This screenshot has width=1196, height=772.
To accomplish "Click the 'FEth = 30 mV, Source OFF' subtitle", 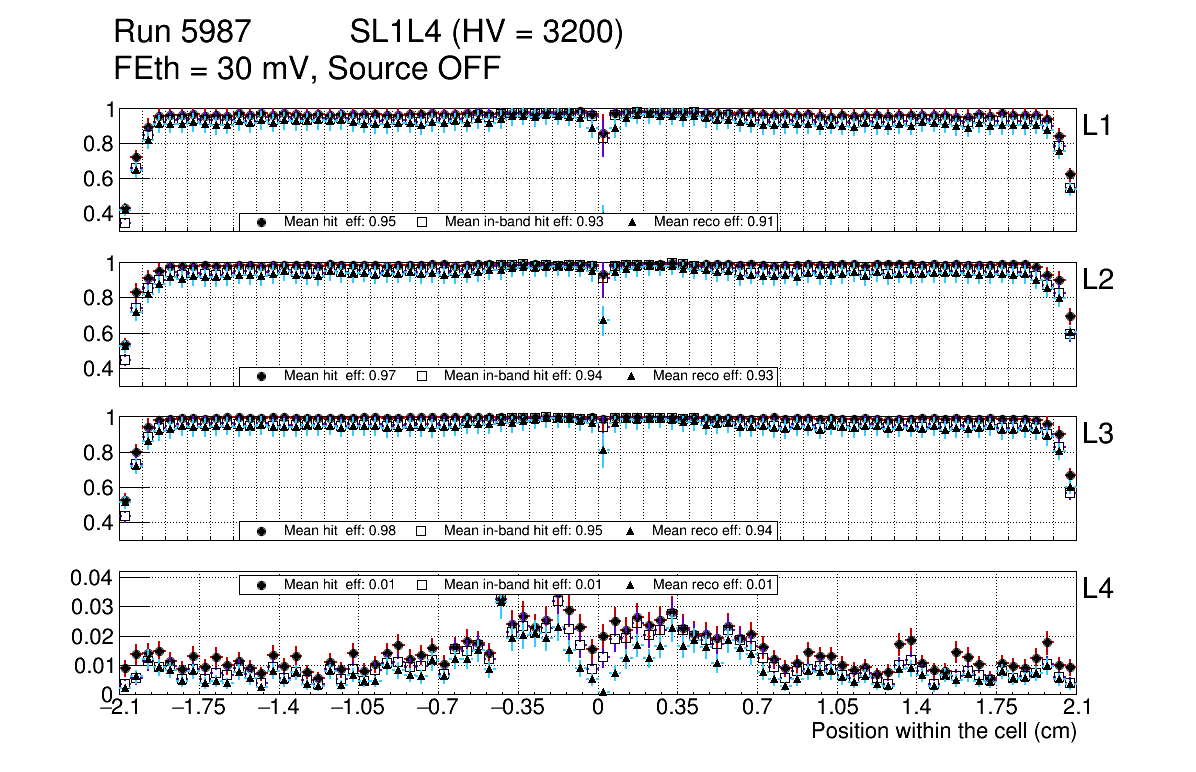I will [306, 69].
